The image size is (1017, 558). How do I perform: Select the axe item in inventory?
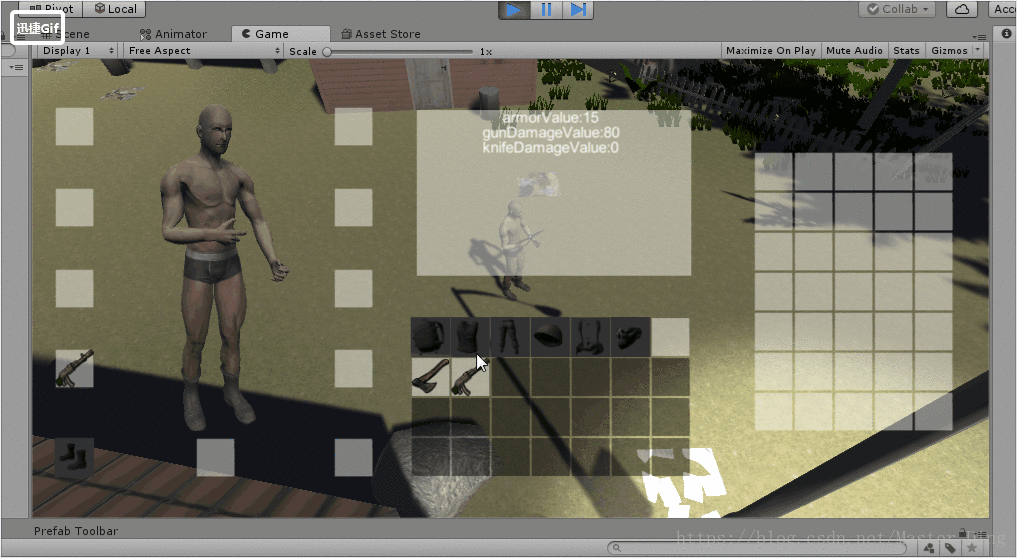point(431,376)
